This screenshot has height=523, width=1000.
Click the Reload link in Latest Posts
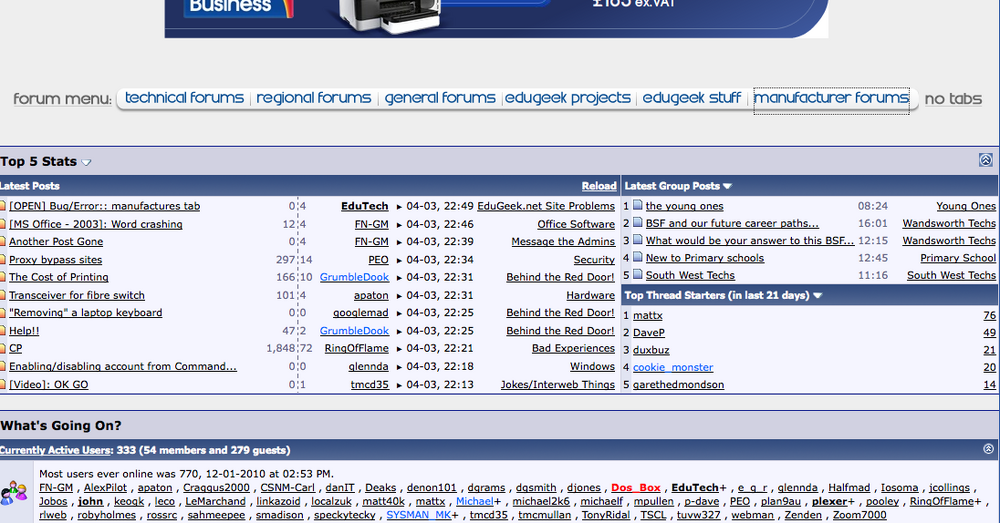[599, 186]
